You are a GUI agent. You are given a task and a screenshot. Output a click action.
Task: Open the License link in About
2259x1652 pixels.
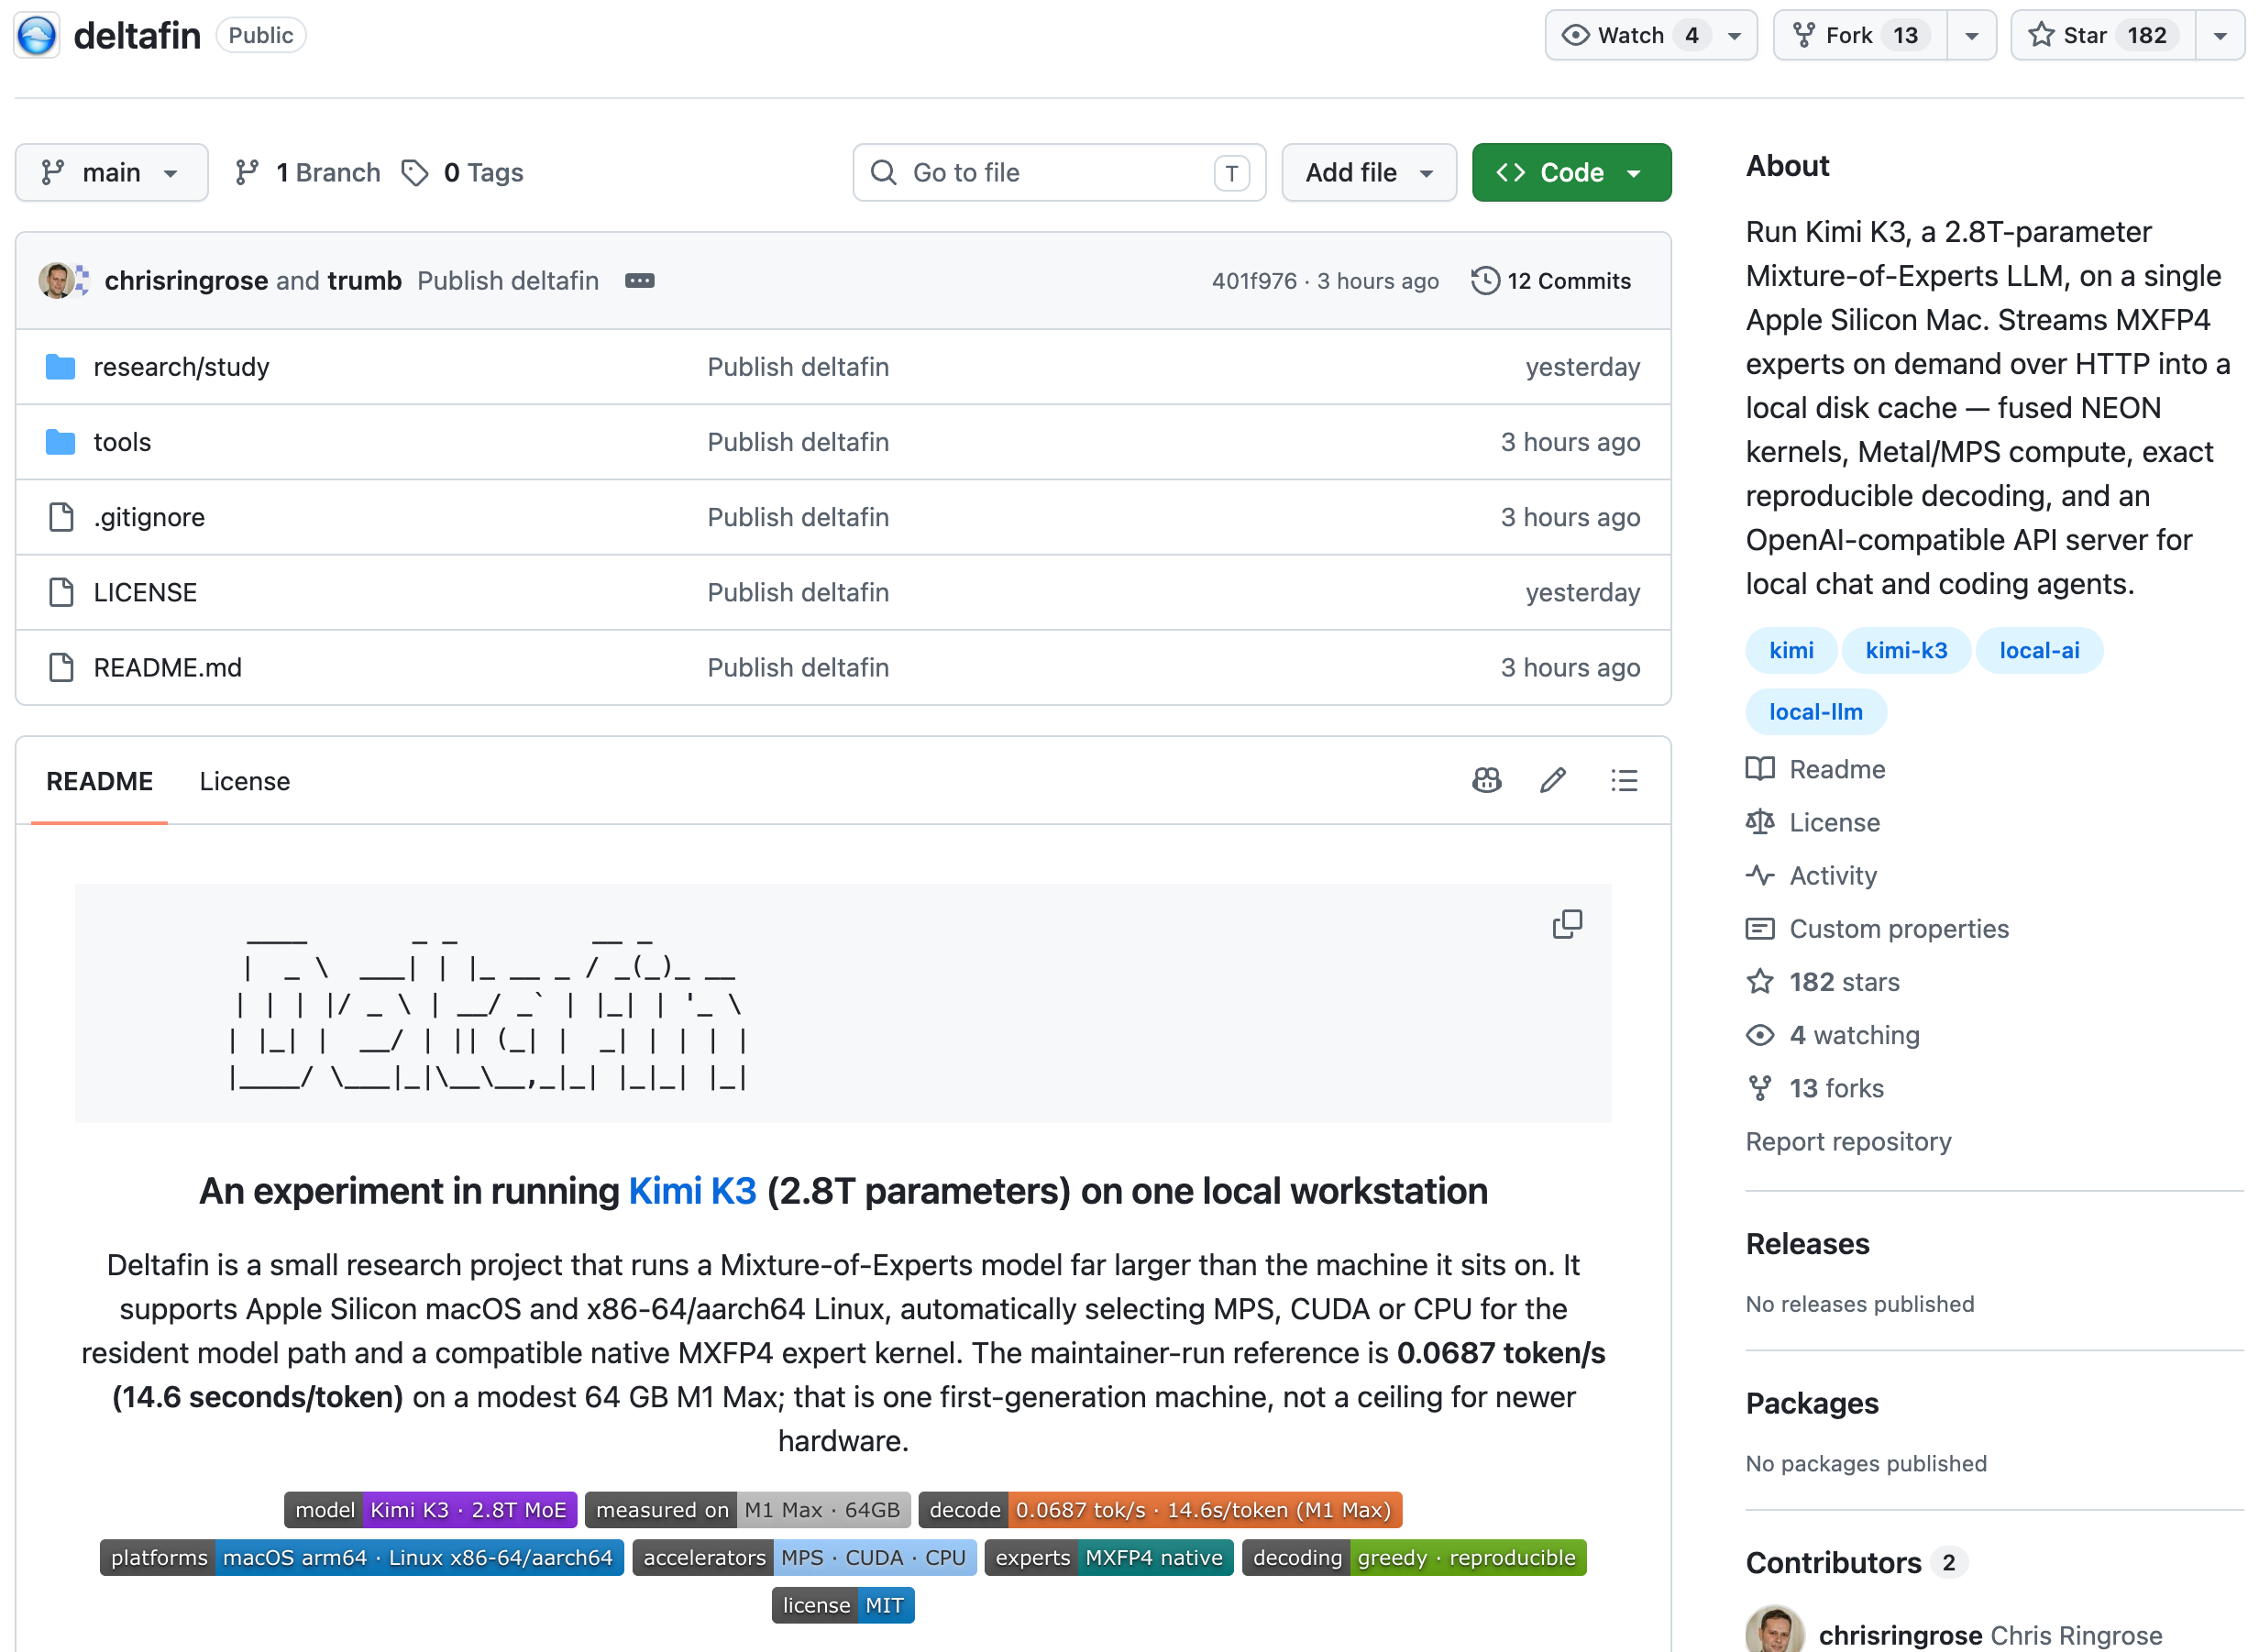pos(1813,822)
